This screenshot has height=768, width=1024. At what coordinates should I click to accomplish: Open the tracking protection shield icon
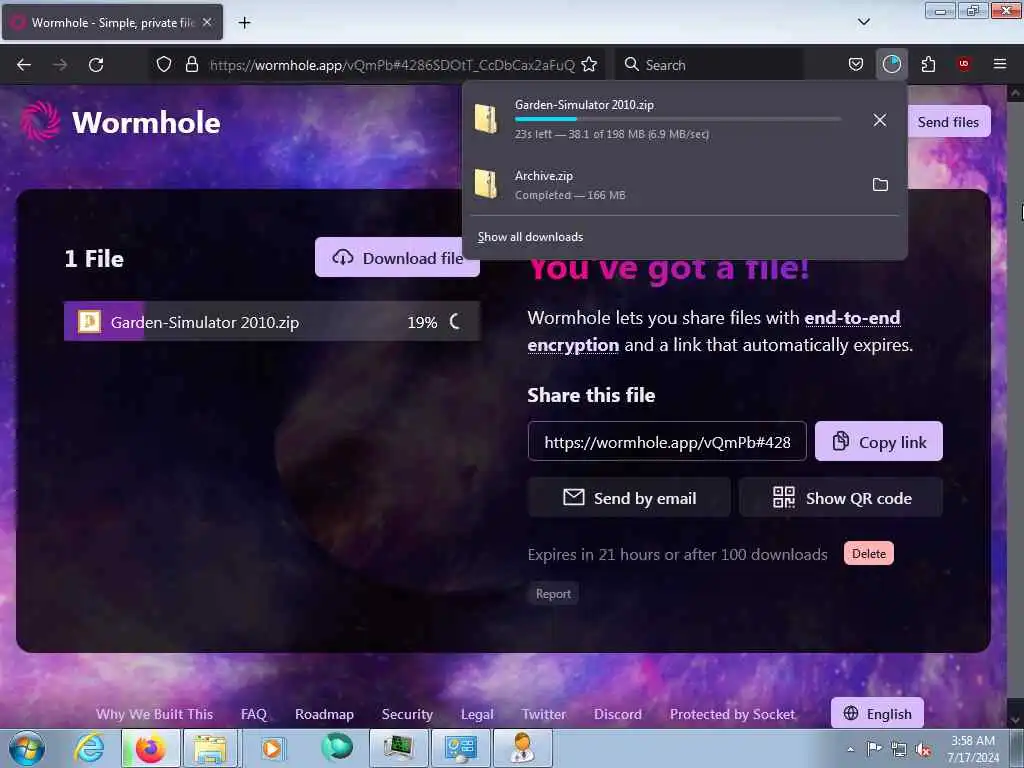point(164,65)
